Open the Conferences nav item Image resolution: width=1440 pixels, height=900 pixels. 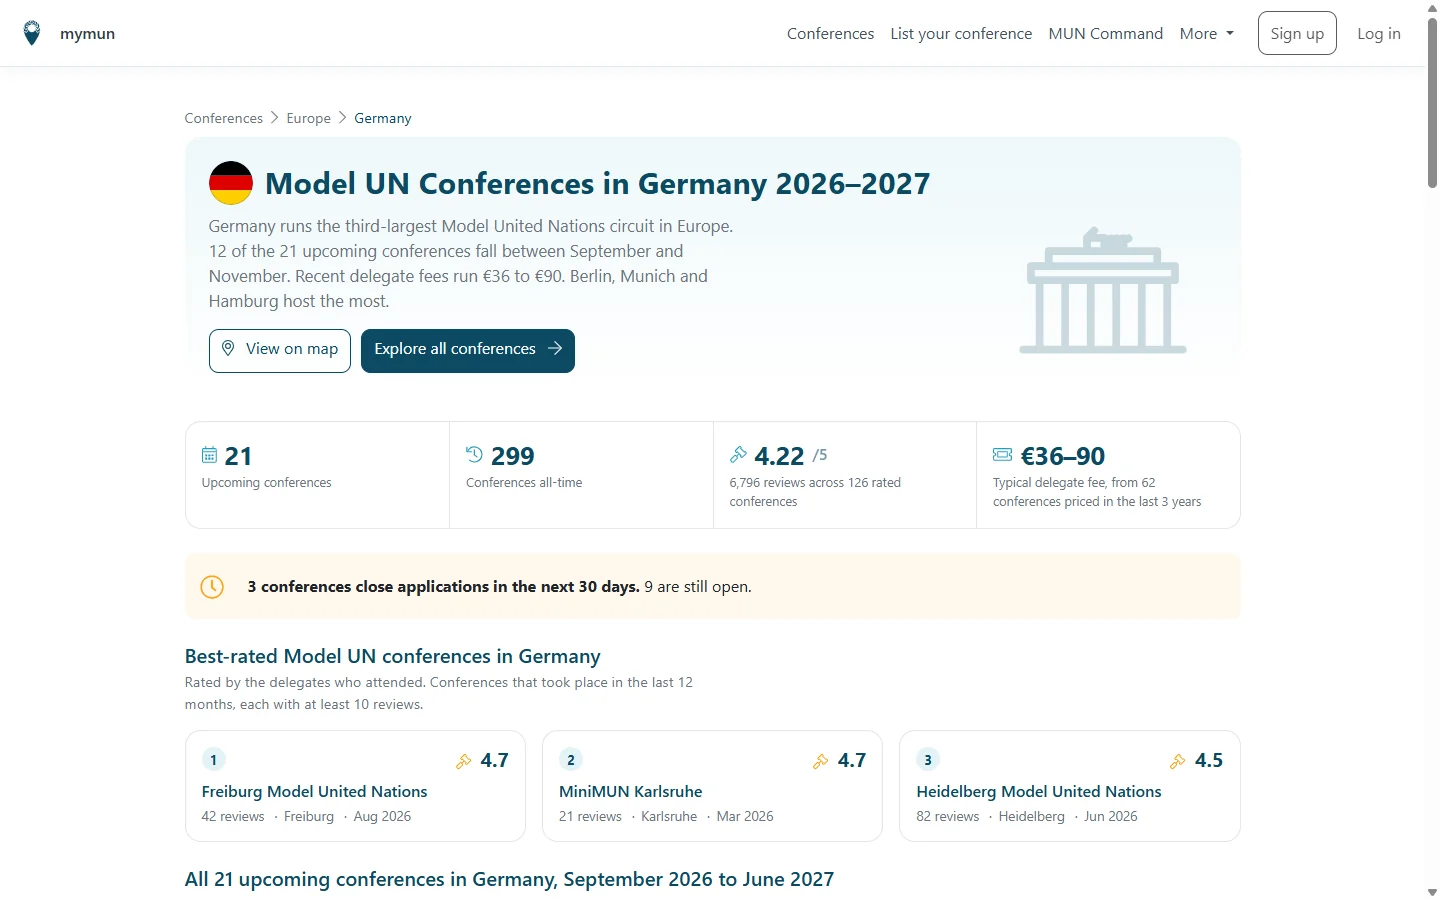tap(830, 33)
